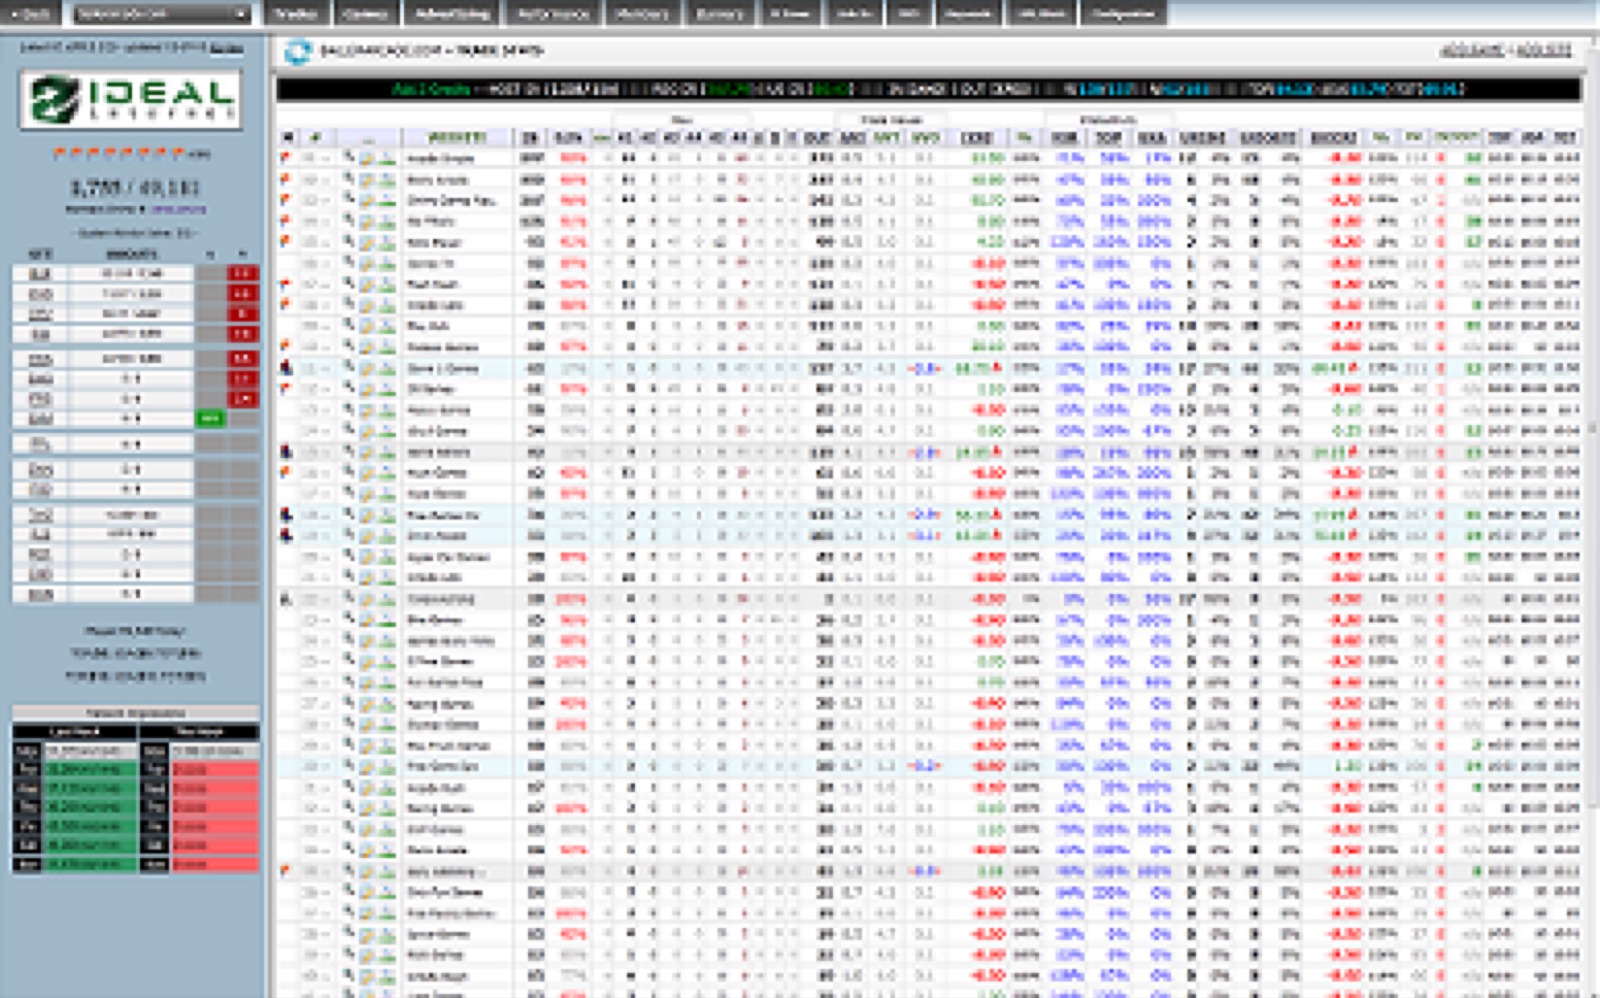Screen dimensions: 1600x998
Task: Click the topmost red button in left sites panel
Action: [243, 273]
